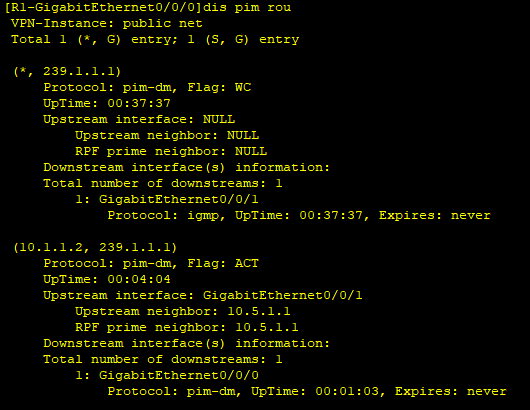Click 'RPF prime neighbor: NULL' line
Image resolution: width=530 pixels, height=410 pixels.
[171, 151]
